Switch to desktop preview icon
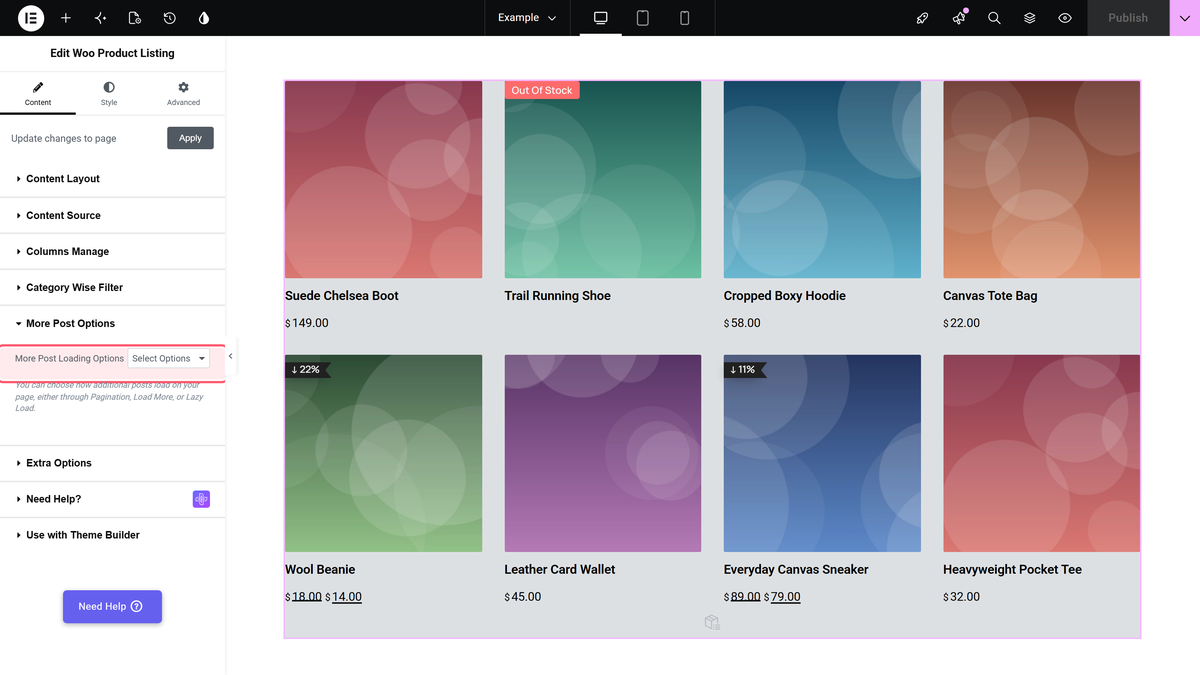The width and height of the screenshot is (1200, 675). pyautogui.click(x=601, y=18)
